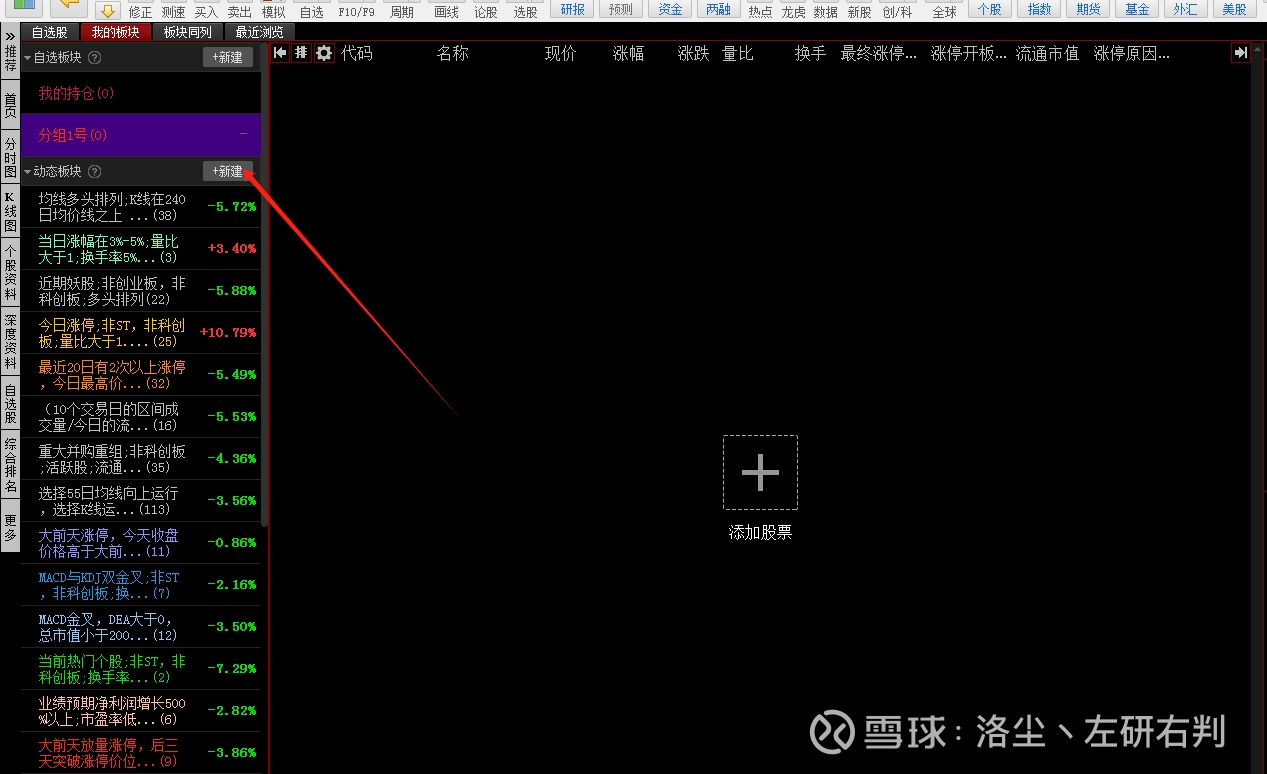Open the 研报 toolbar button
Screen dimensions: 1267x774
pyautogui.click(x=573, y=9)
